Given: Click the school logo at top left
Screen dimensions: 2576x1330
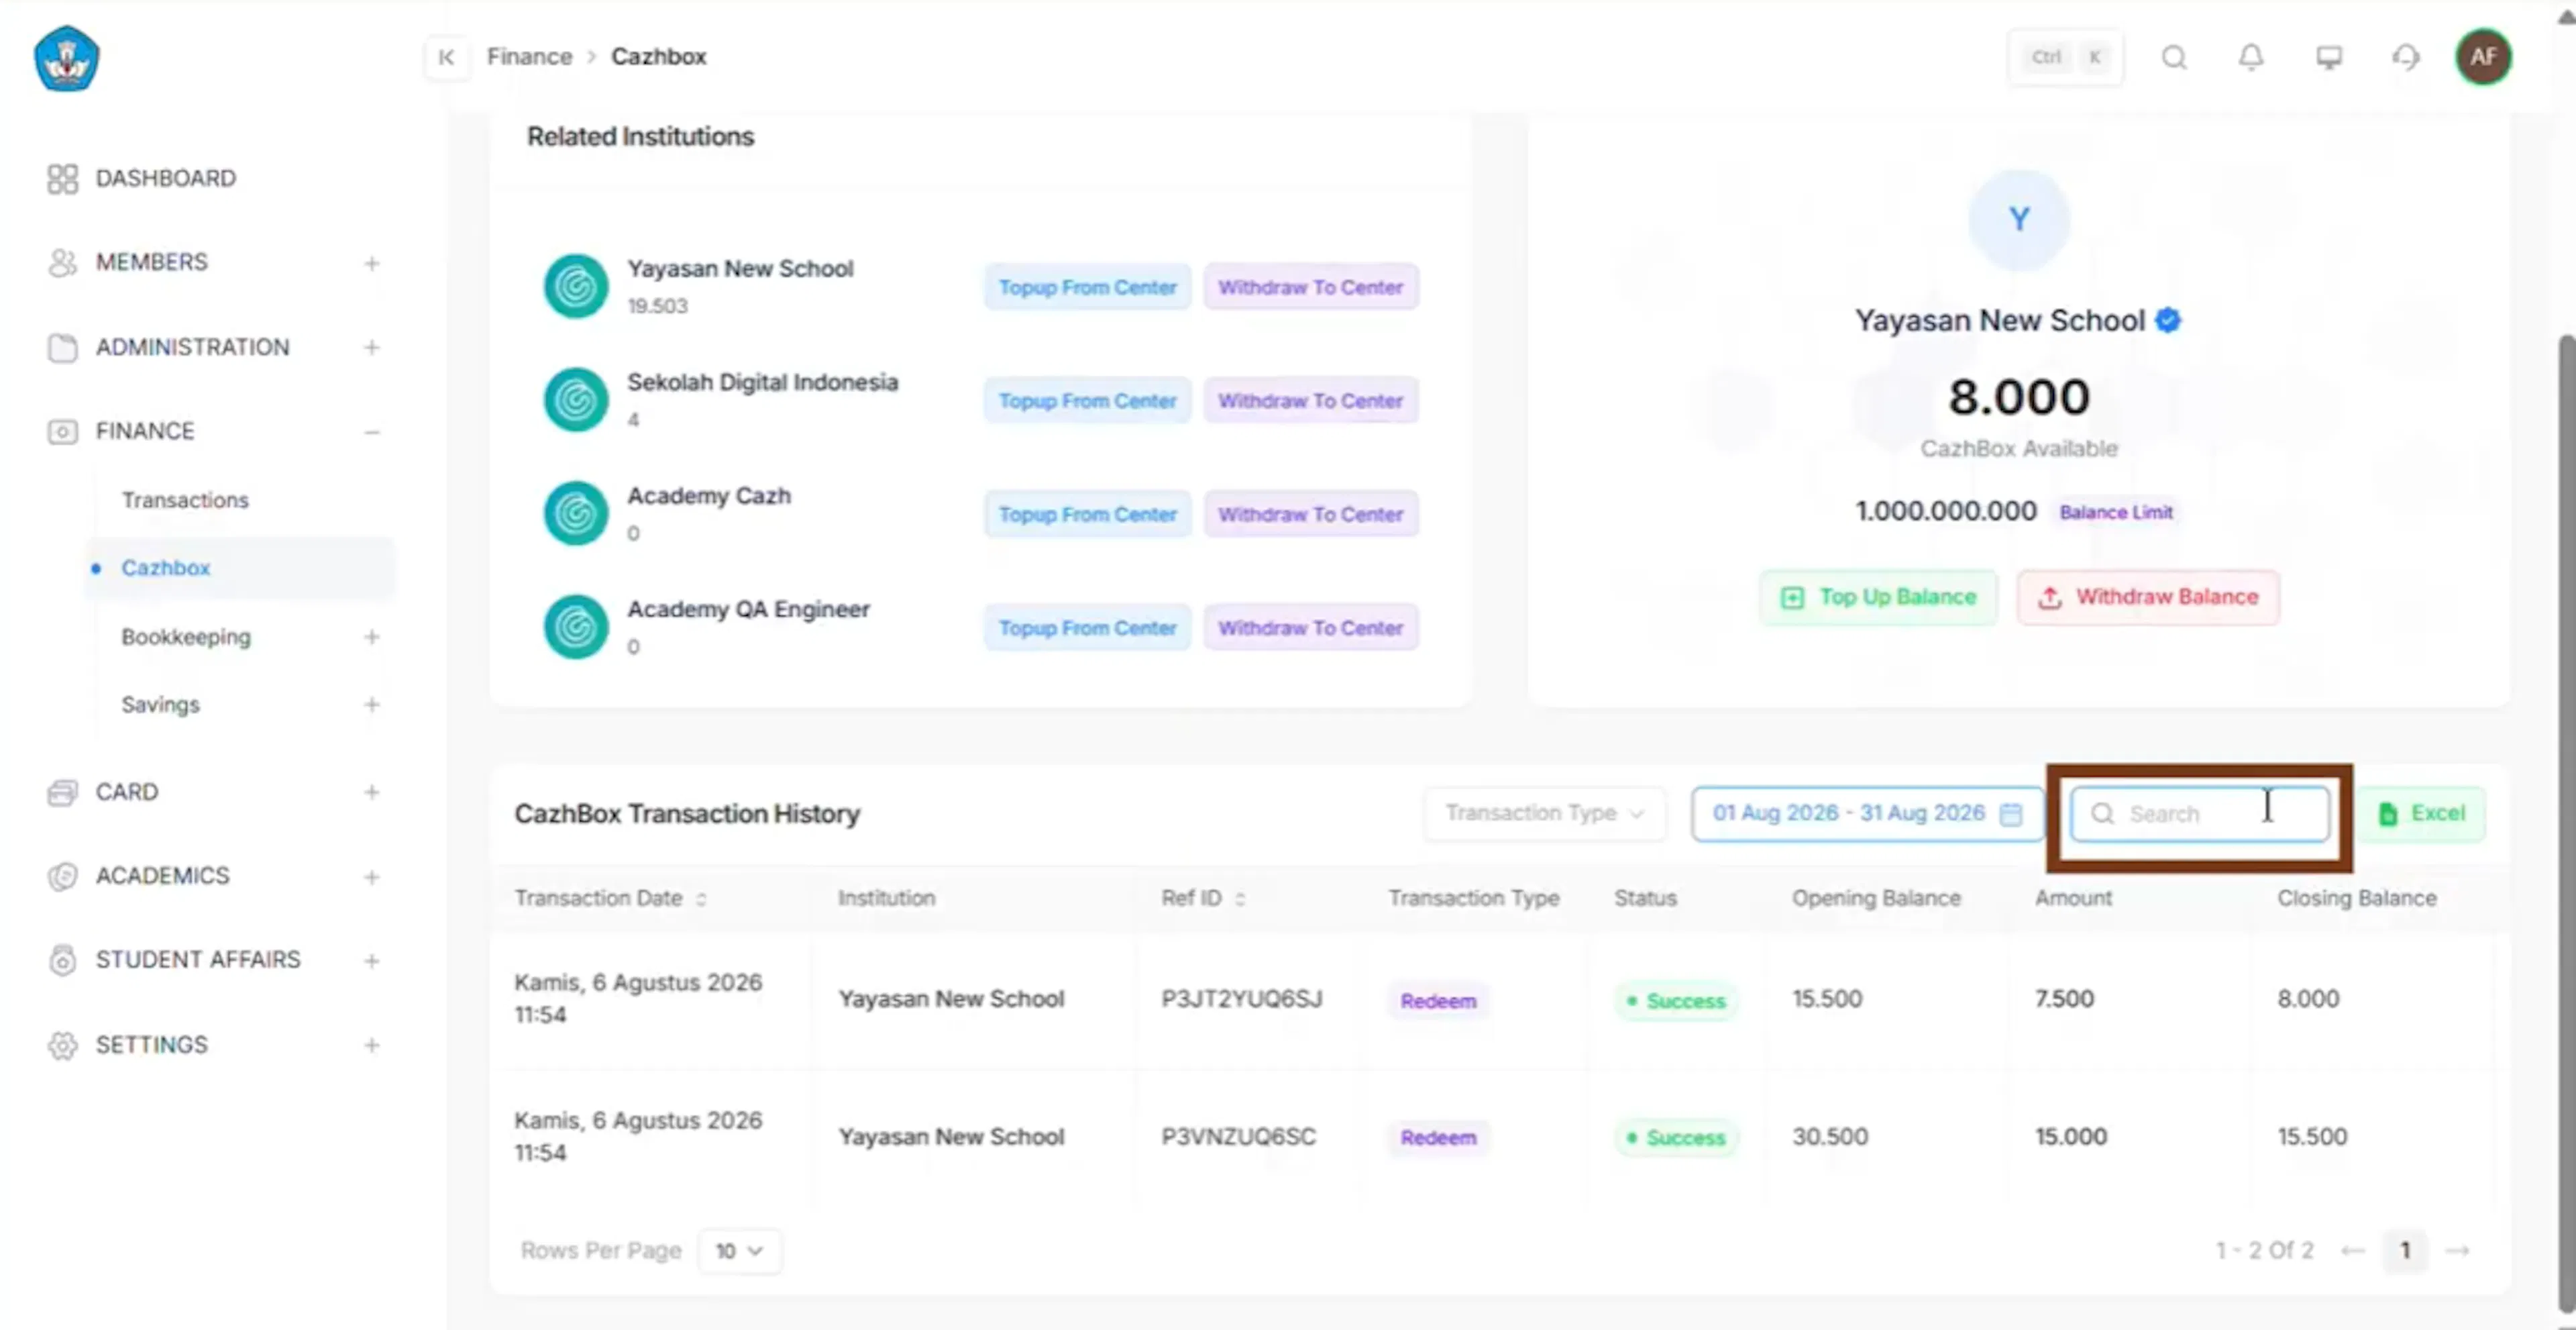Looking at the screenshot, I should [67, 58].
